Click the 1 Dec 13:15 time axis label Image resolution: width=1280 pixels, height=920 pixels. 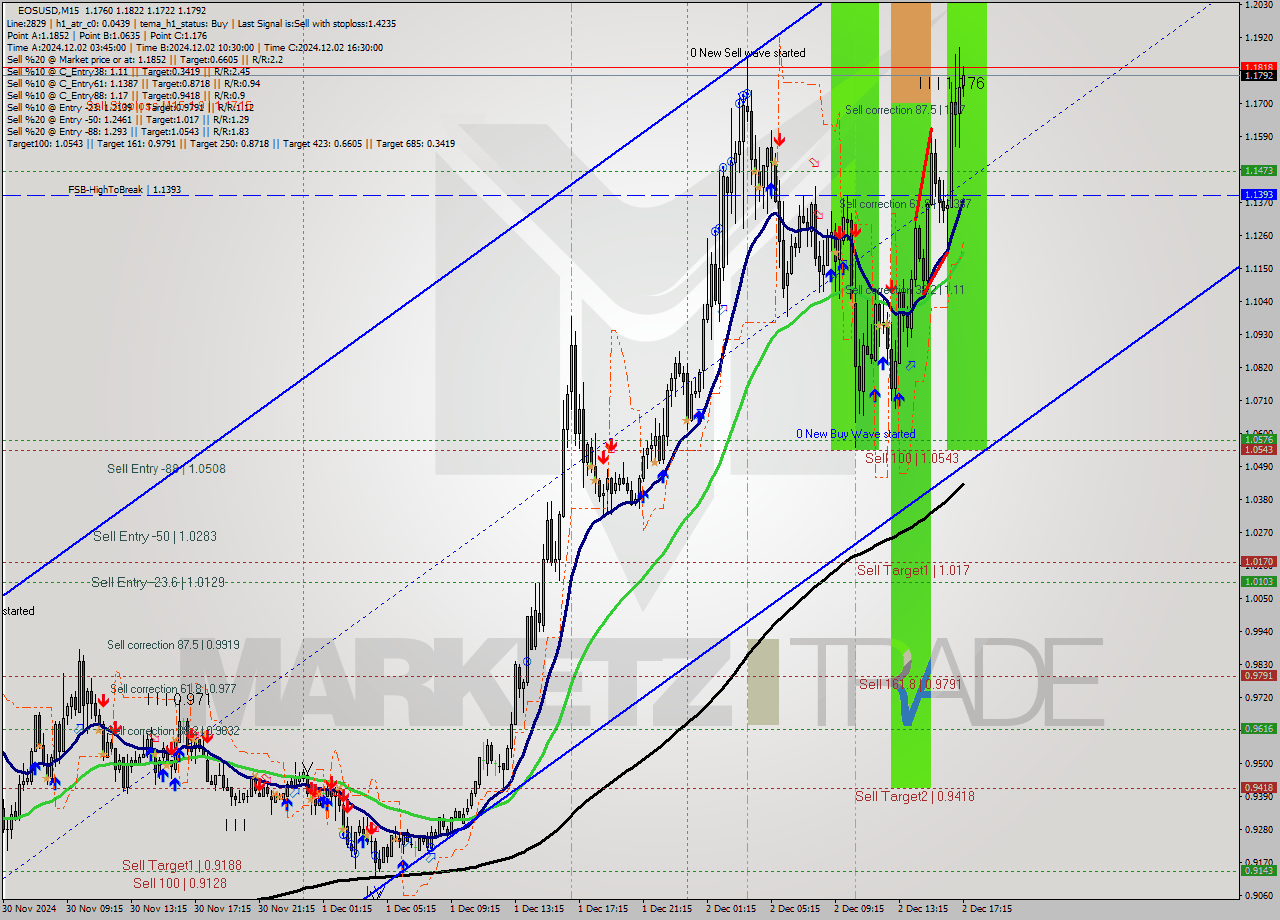(x=539, y=909)
